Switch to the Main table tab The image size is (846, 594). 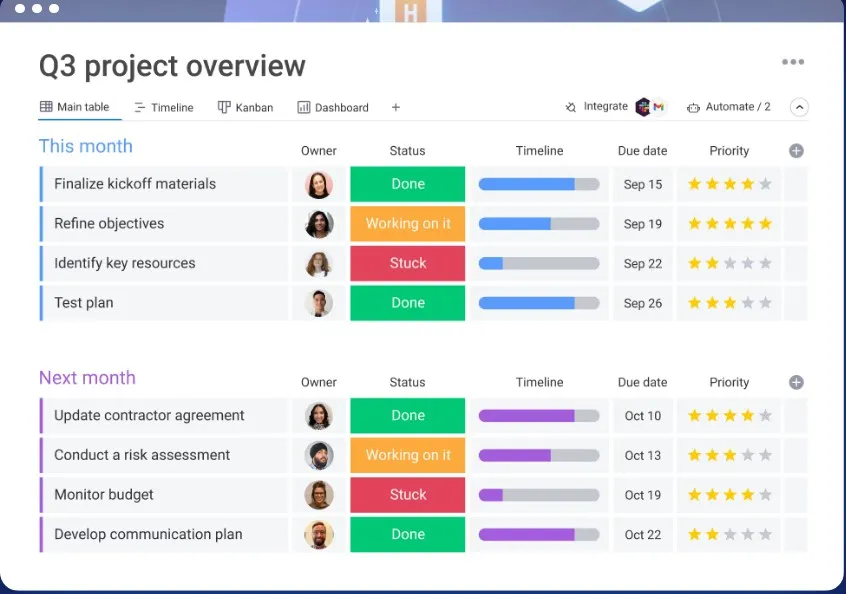pos(79,106)
